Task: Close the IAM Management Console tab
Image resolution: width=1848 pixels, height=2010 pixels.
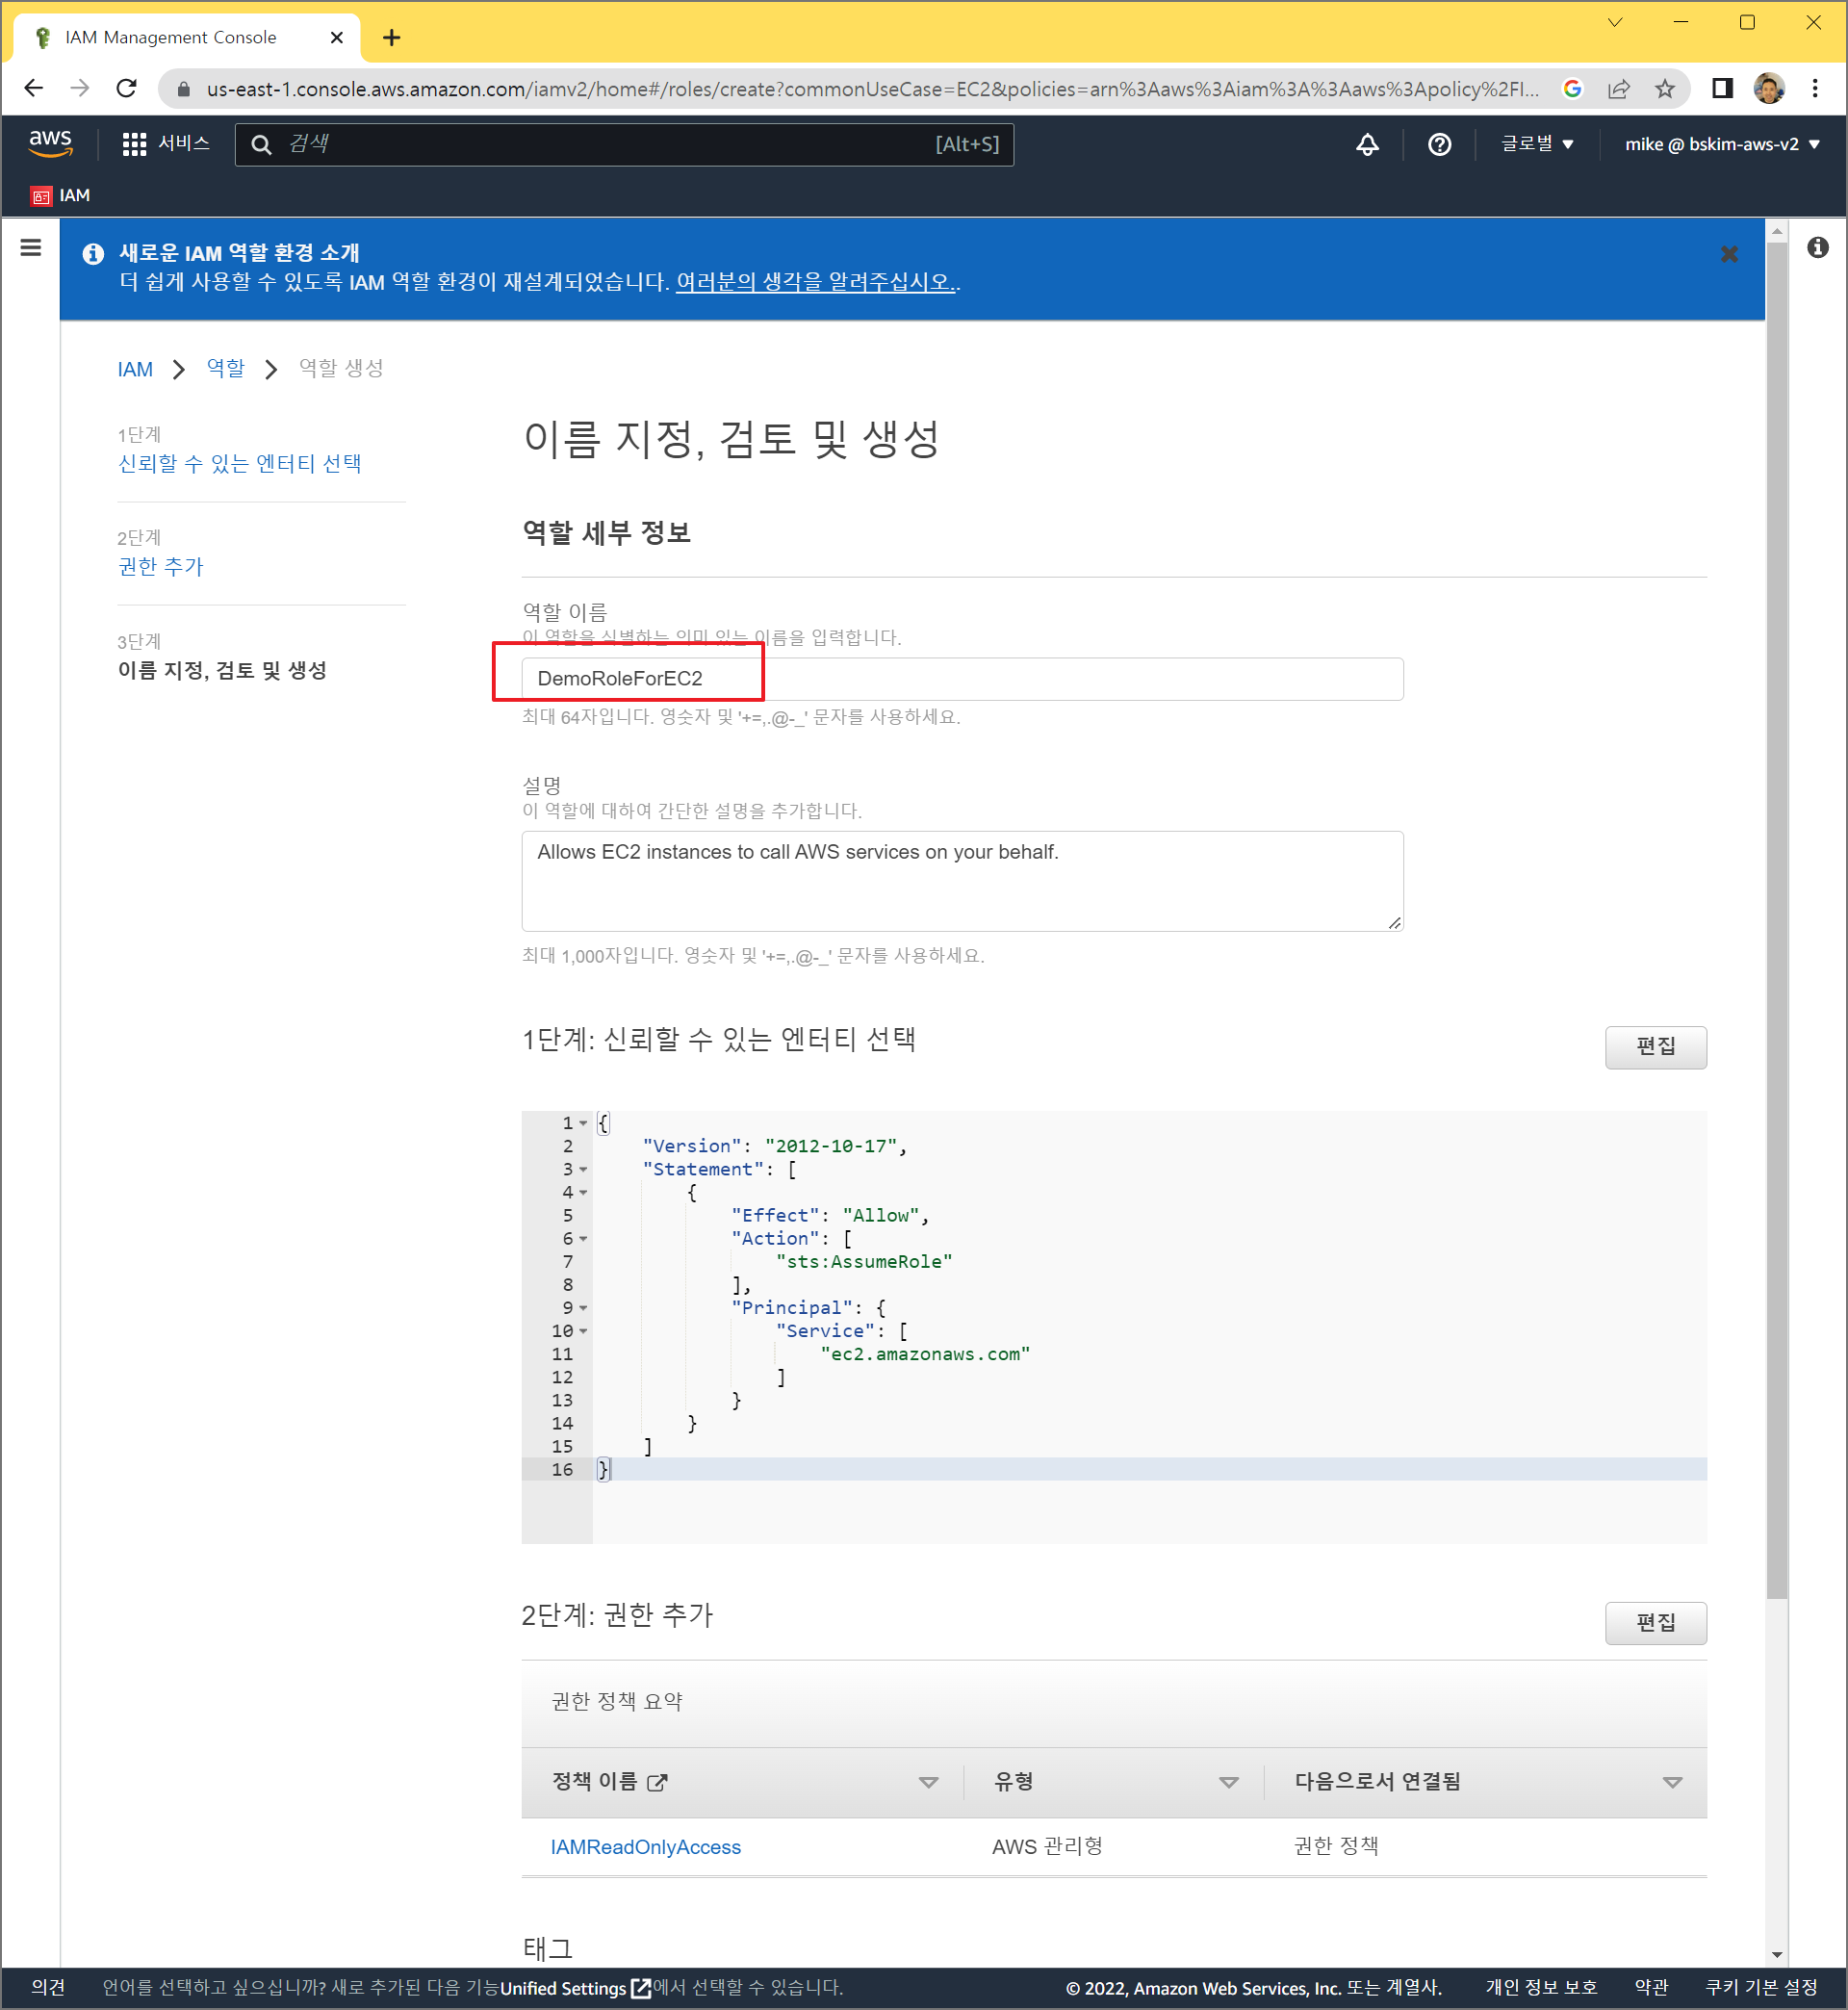Action: click(337, 37)
